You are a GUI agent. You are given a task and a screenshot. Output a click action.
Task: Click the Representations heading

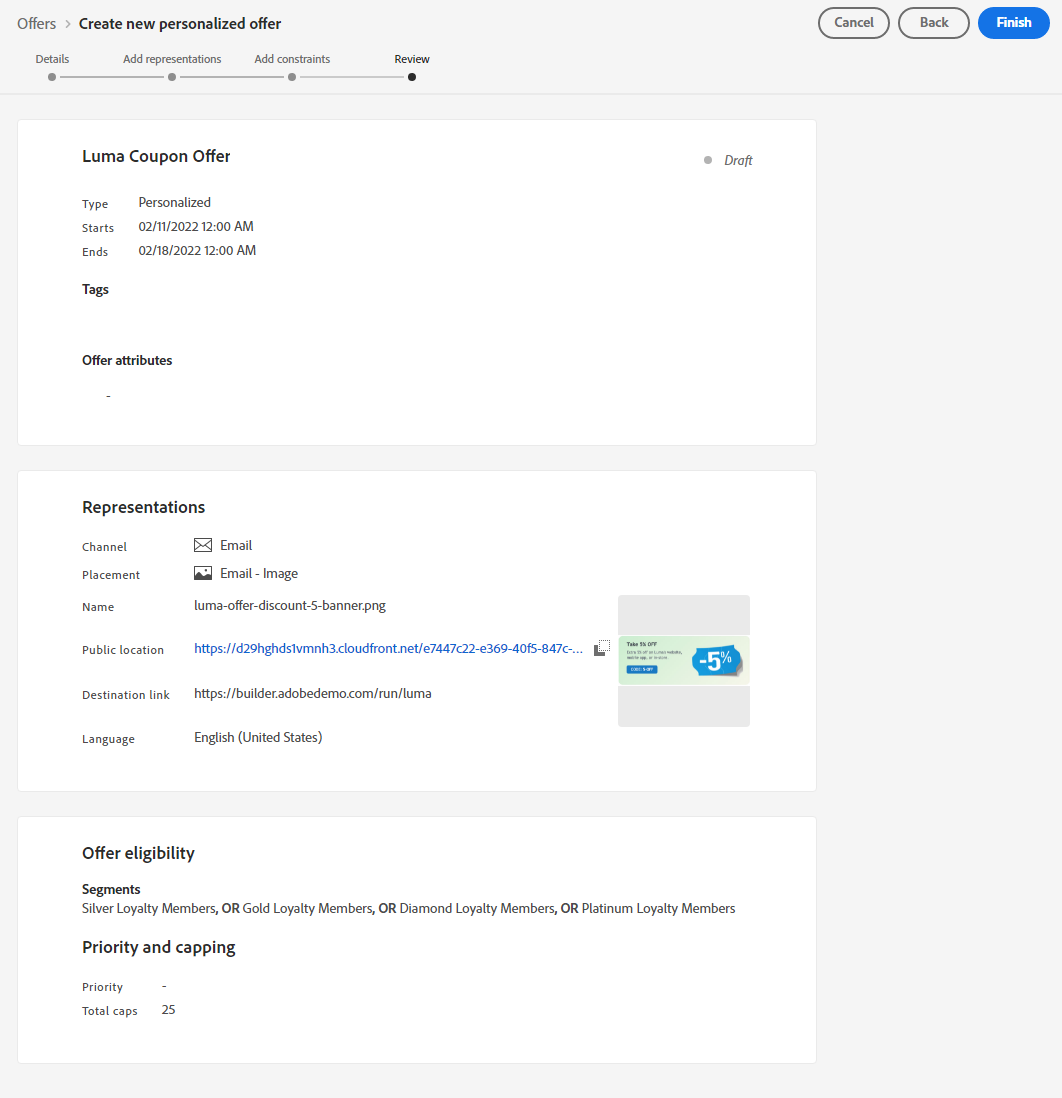[x=144, y=507]
